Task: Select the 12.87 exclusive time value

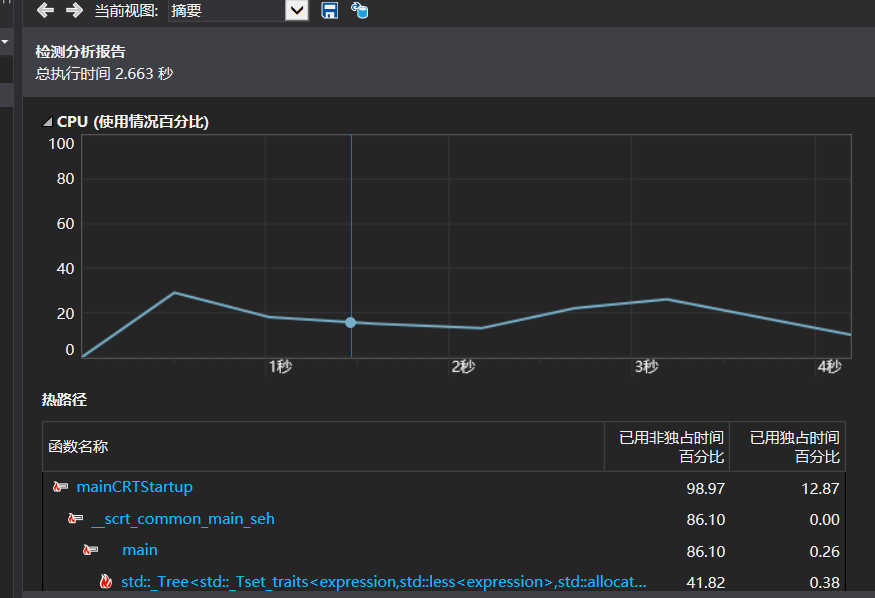Action: pos(820,489)
